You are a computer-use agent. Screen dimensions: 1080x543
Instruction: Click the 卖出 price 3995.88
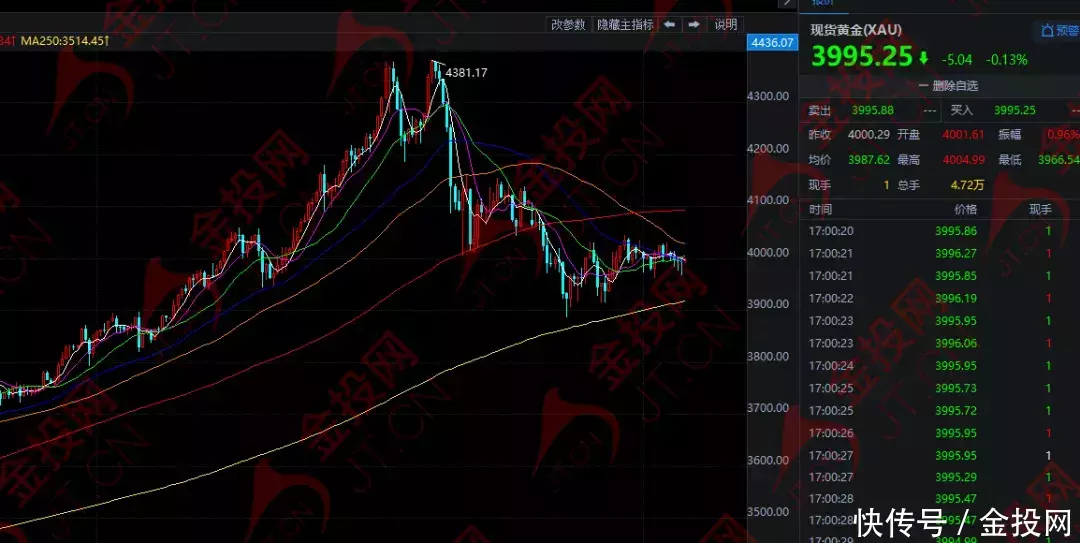tap(872, 111)
